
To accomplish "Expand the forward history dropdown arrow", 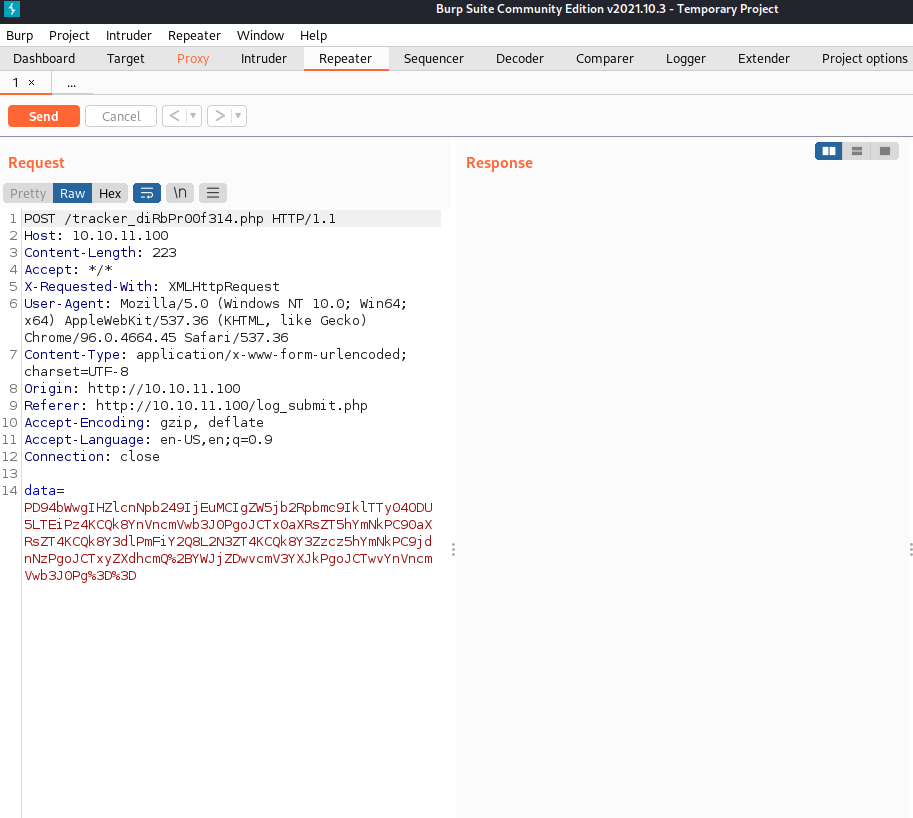I will [238, 116].
